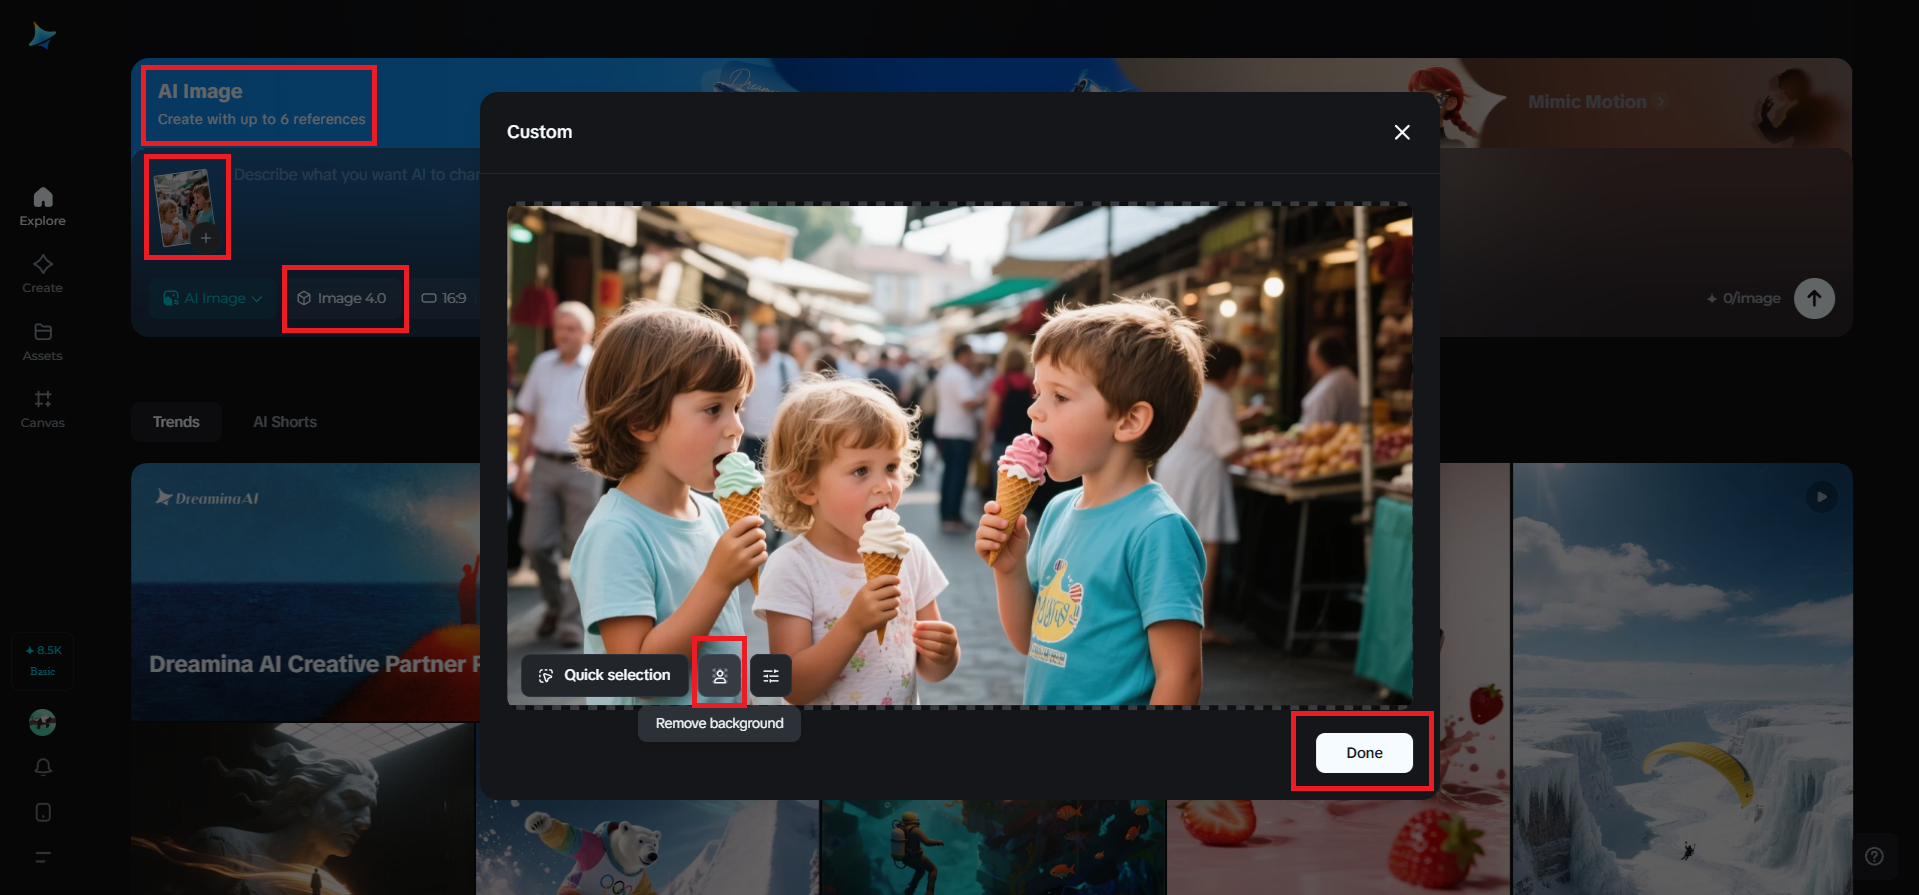Image resolution: width=1919 pixels, height=895 pixels.
Task: Open help via the question mark icon
Action: 1874,856
